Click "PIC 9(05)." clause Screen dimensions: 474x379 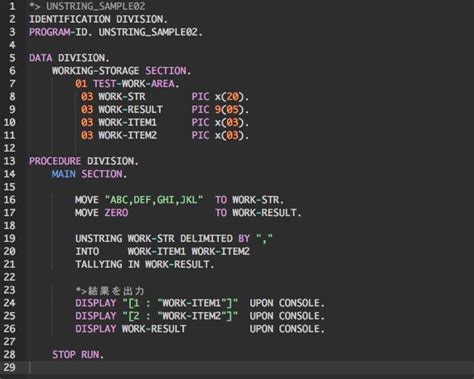click(220, 110)
